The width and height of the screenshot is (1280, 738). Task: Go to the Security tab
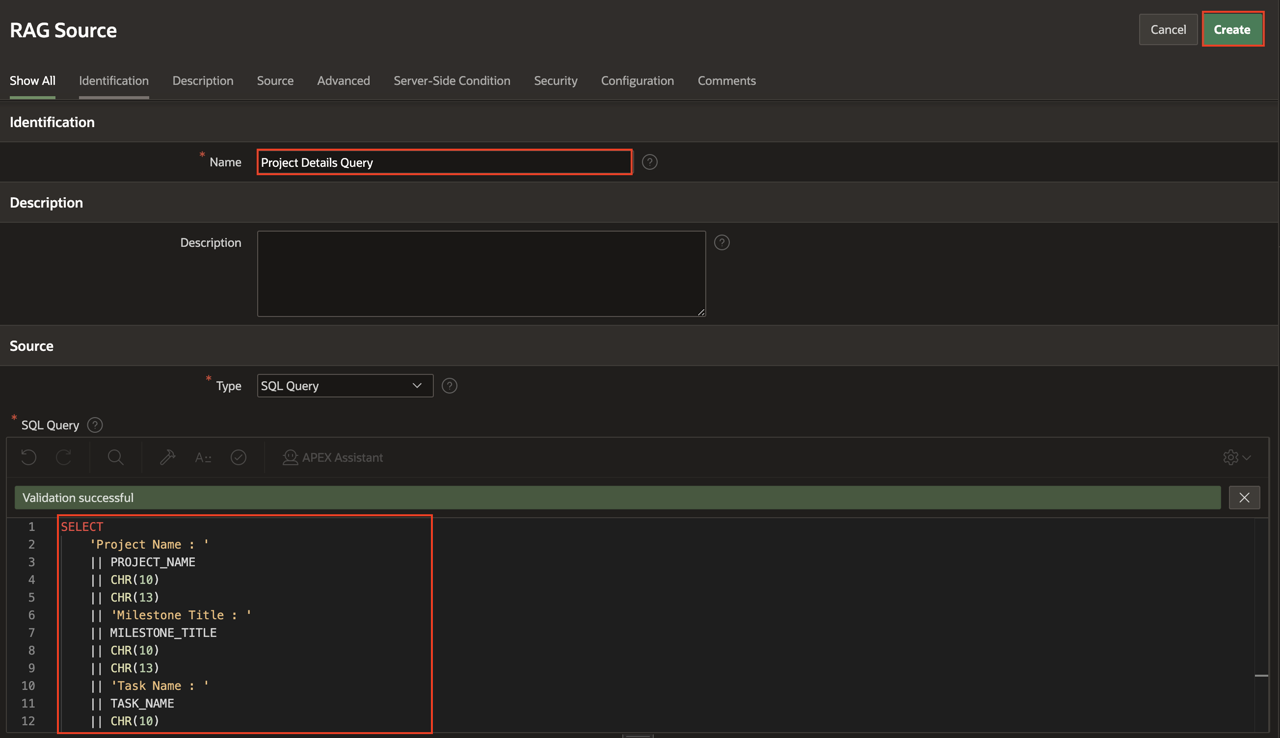[555, 81]
